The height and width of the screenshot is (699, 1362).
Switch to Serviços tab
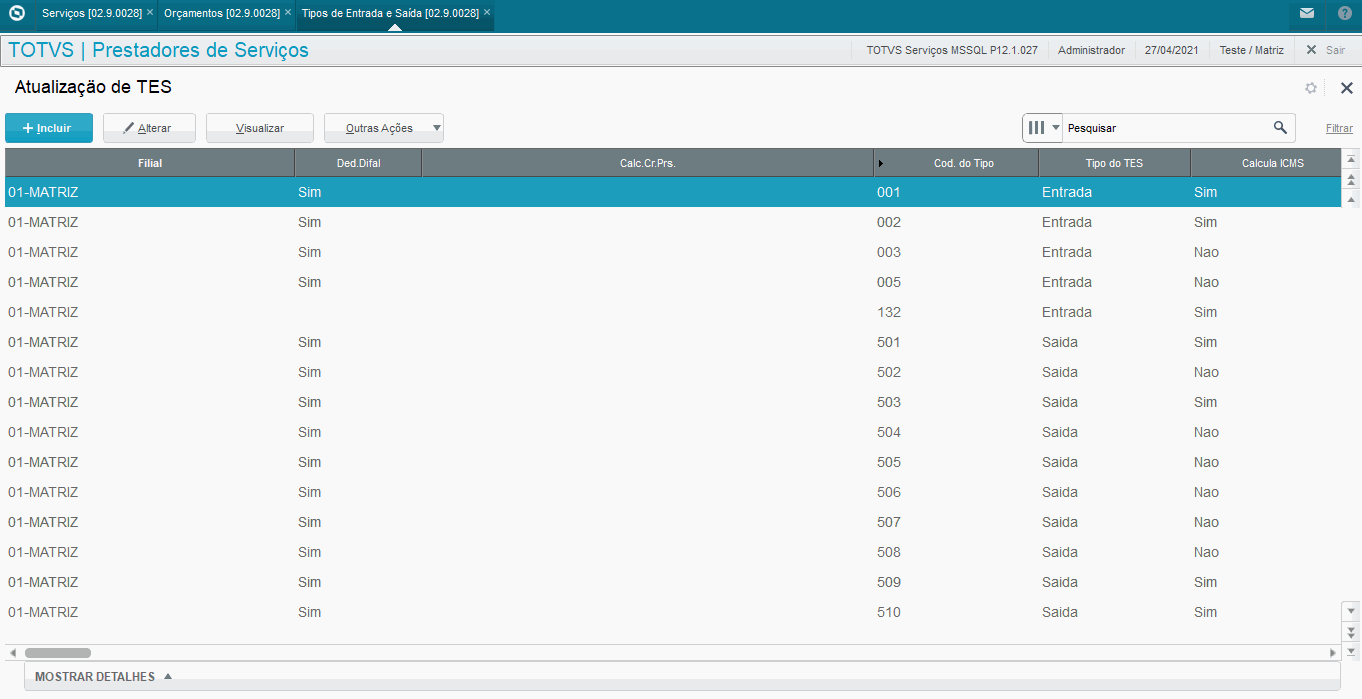point(91,13)
